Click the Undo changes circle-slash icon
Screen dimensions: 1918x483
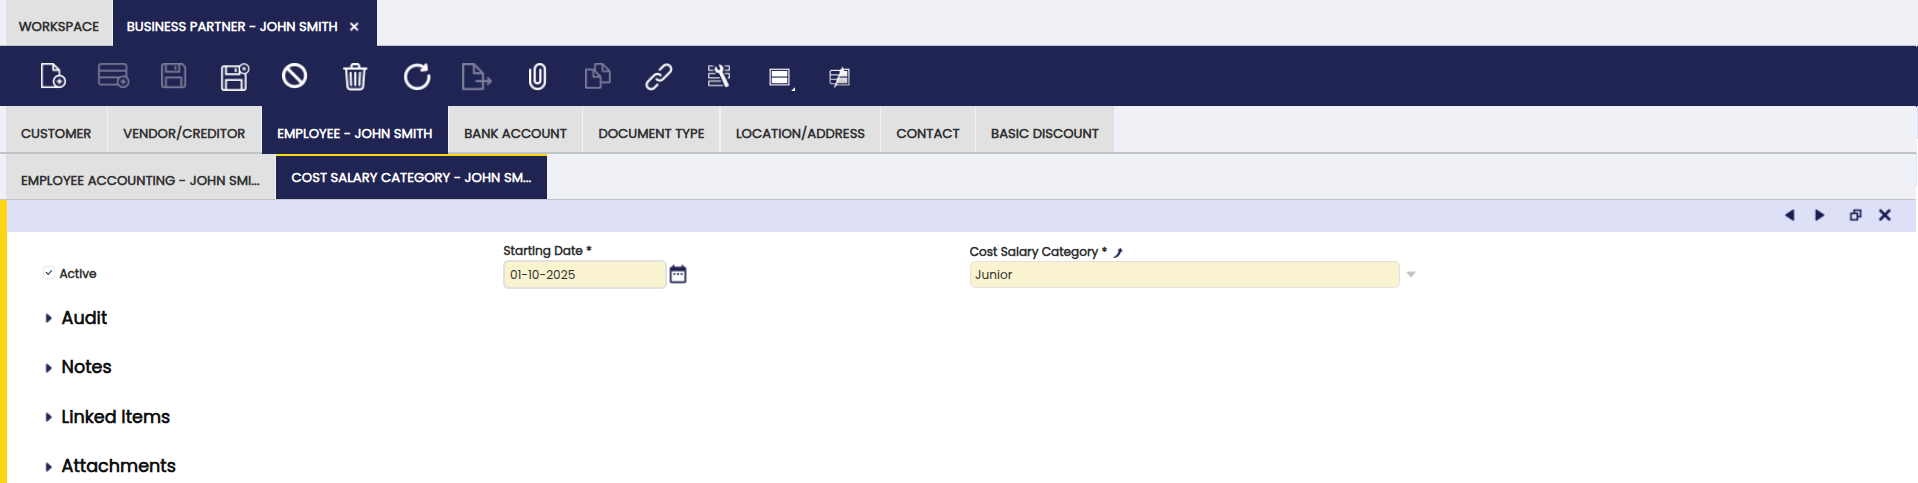(294, 76)
